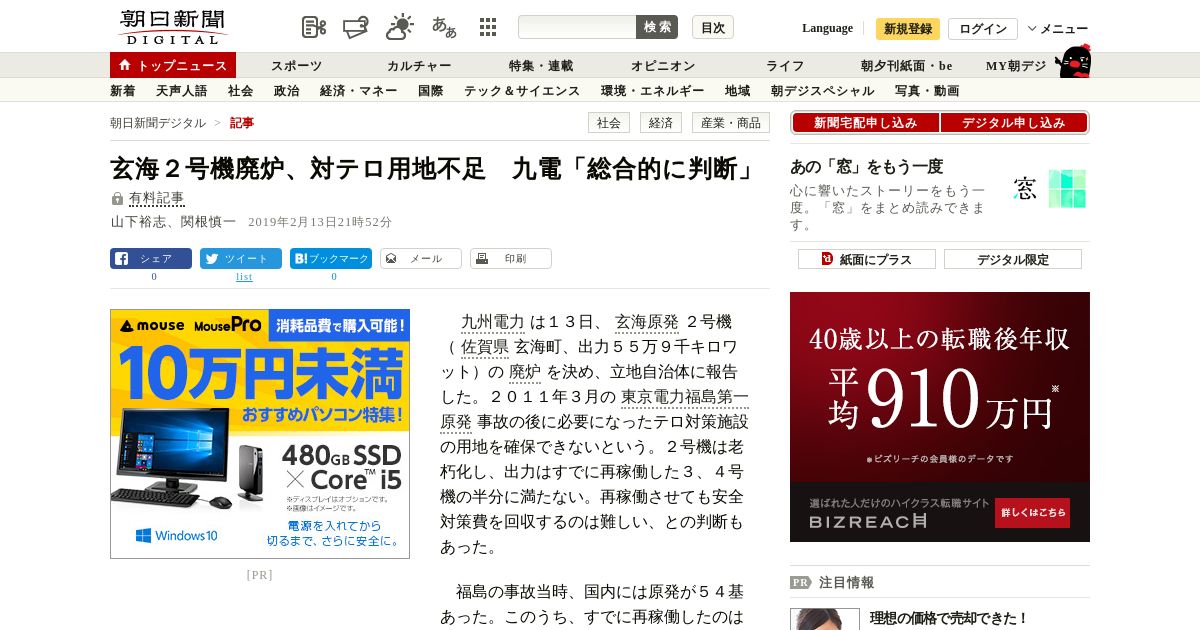This screenshot has width=1200, height=630.
Task: Open the 理想の価格で売却できた！ link
Action: (x=949, y=618)
